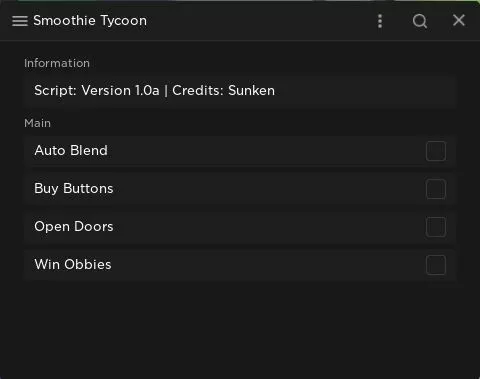Select the Main section header

[x=37, y=123]
